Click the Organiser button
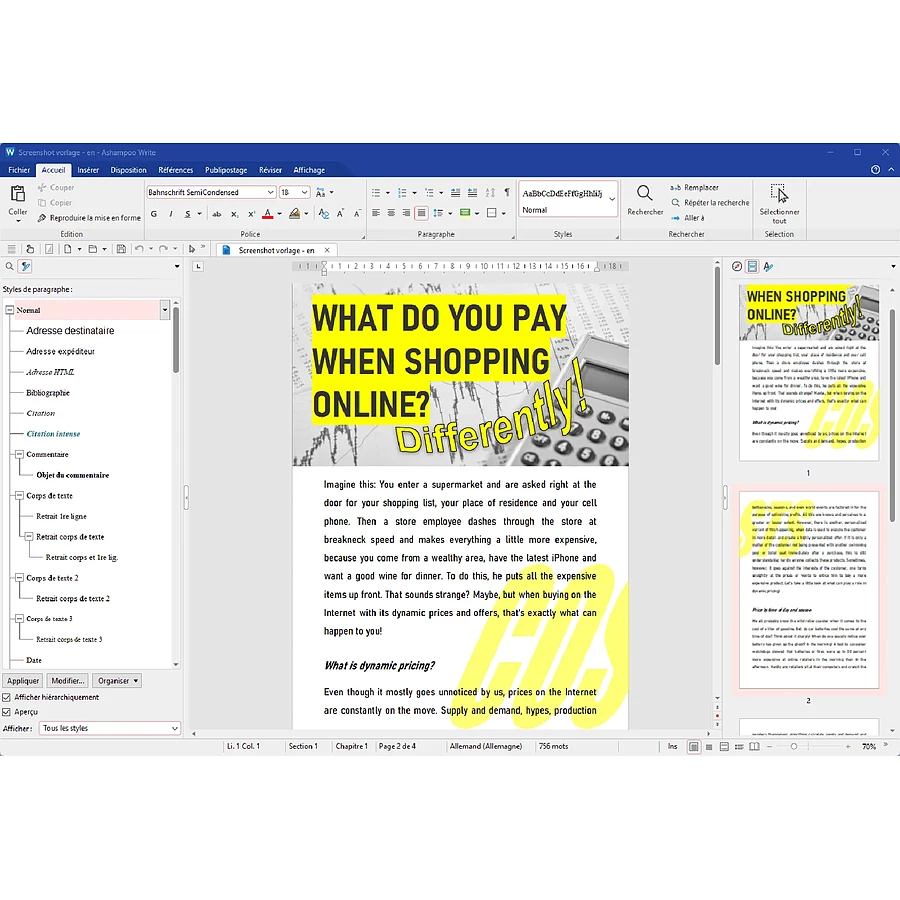900x900 pixels. point(117,681)
